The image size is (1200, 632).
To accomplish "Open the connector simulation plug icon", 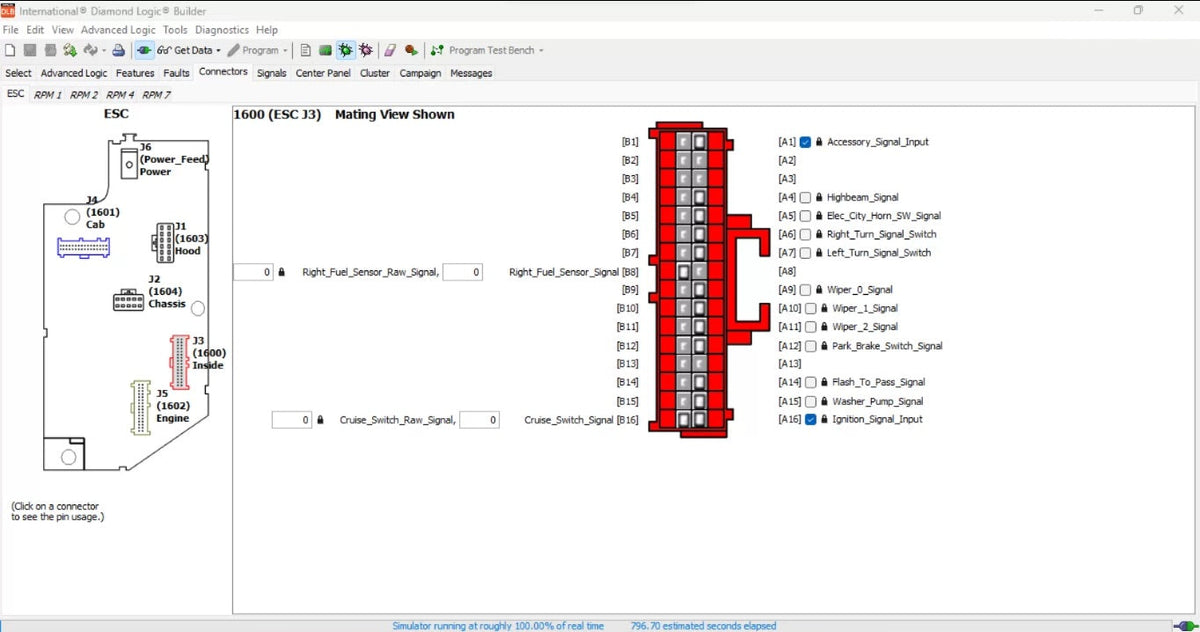I will [x=144, y=50].
